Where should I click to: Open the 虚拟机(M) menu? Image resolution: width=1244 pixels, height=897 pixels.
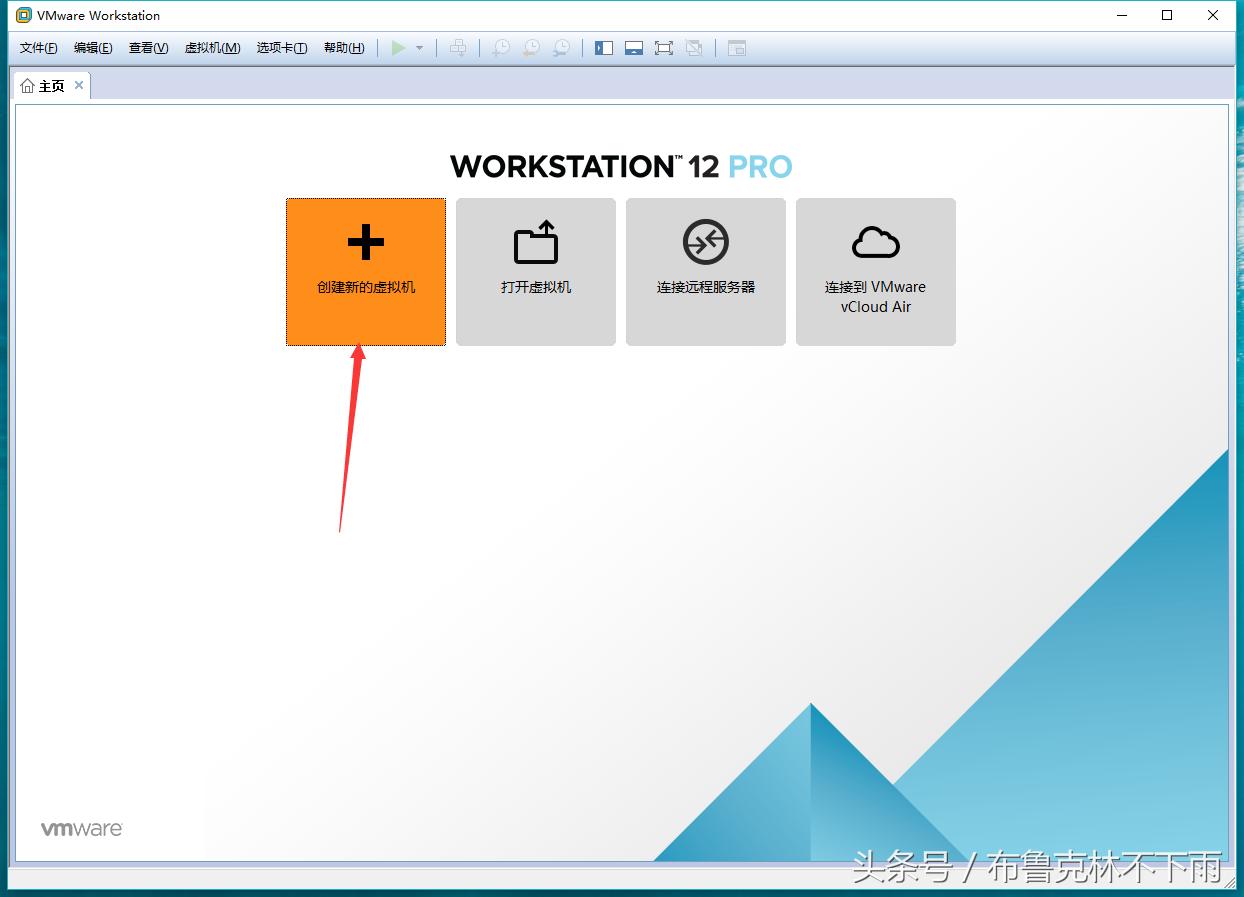[x=212, y=47]
